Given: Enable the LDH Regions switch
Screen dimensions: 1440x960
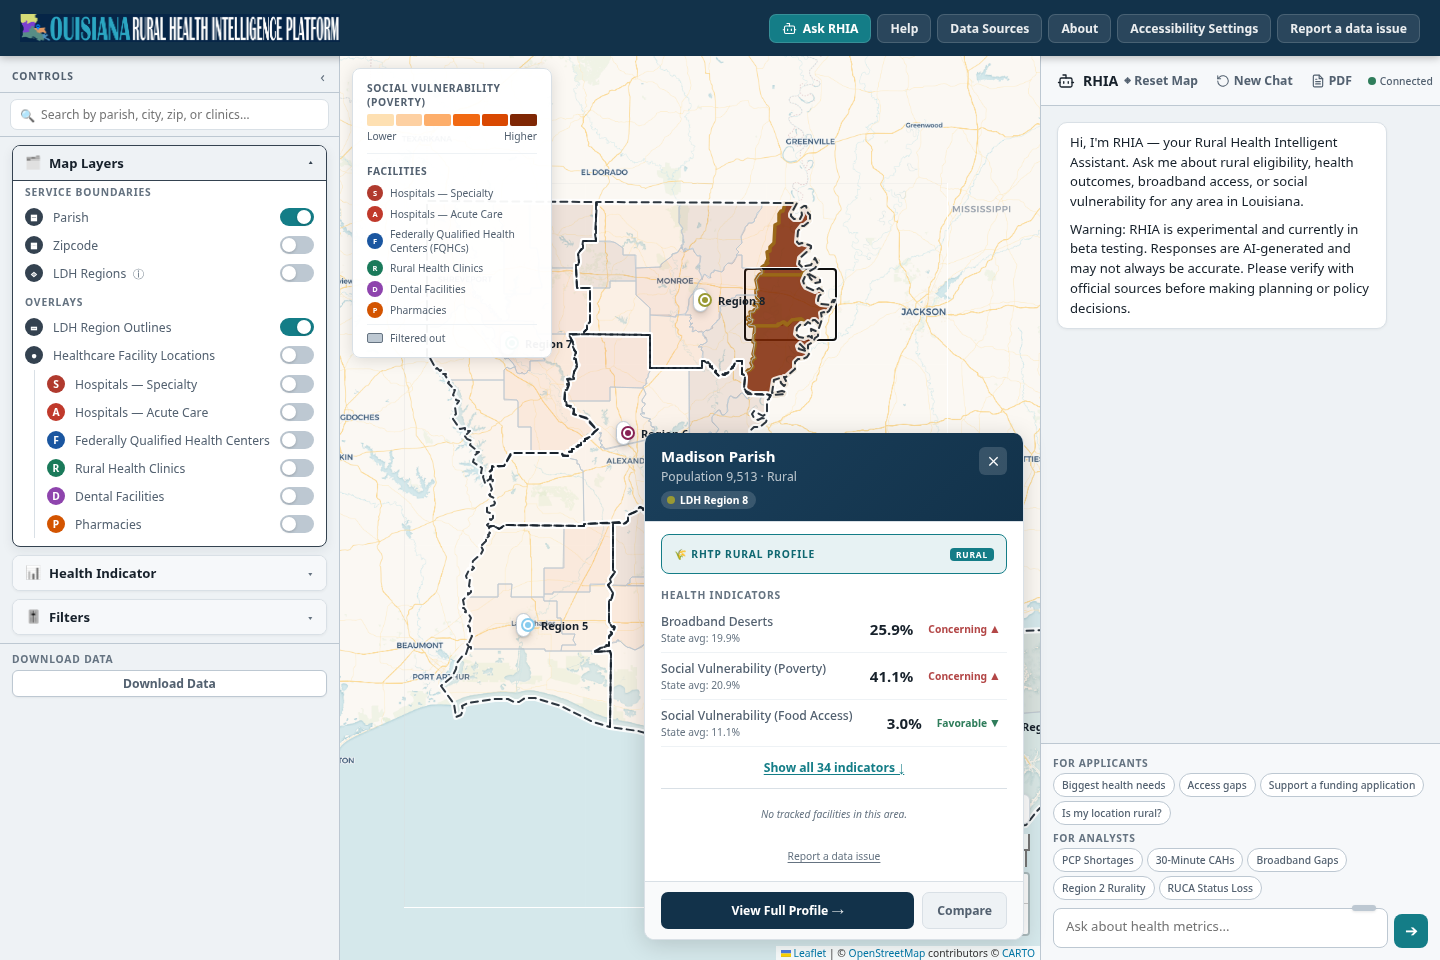Looking at the screenshot, I should pos(297,273).
